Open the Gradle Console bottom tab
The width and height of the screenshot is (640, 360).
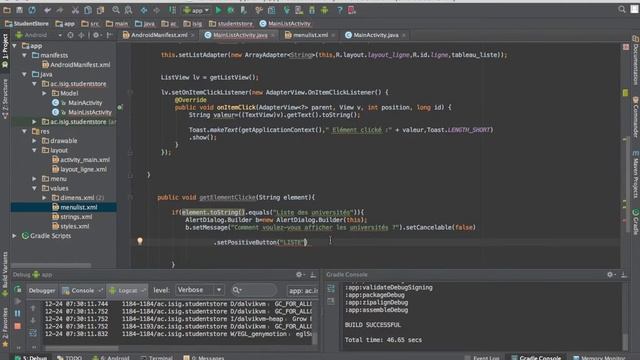coord(536,358)
